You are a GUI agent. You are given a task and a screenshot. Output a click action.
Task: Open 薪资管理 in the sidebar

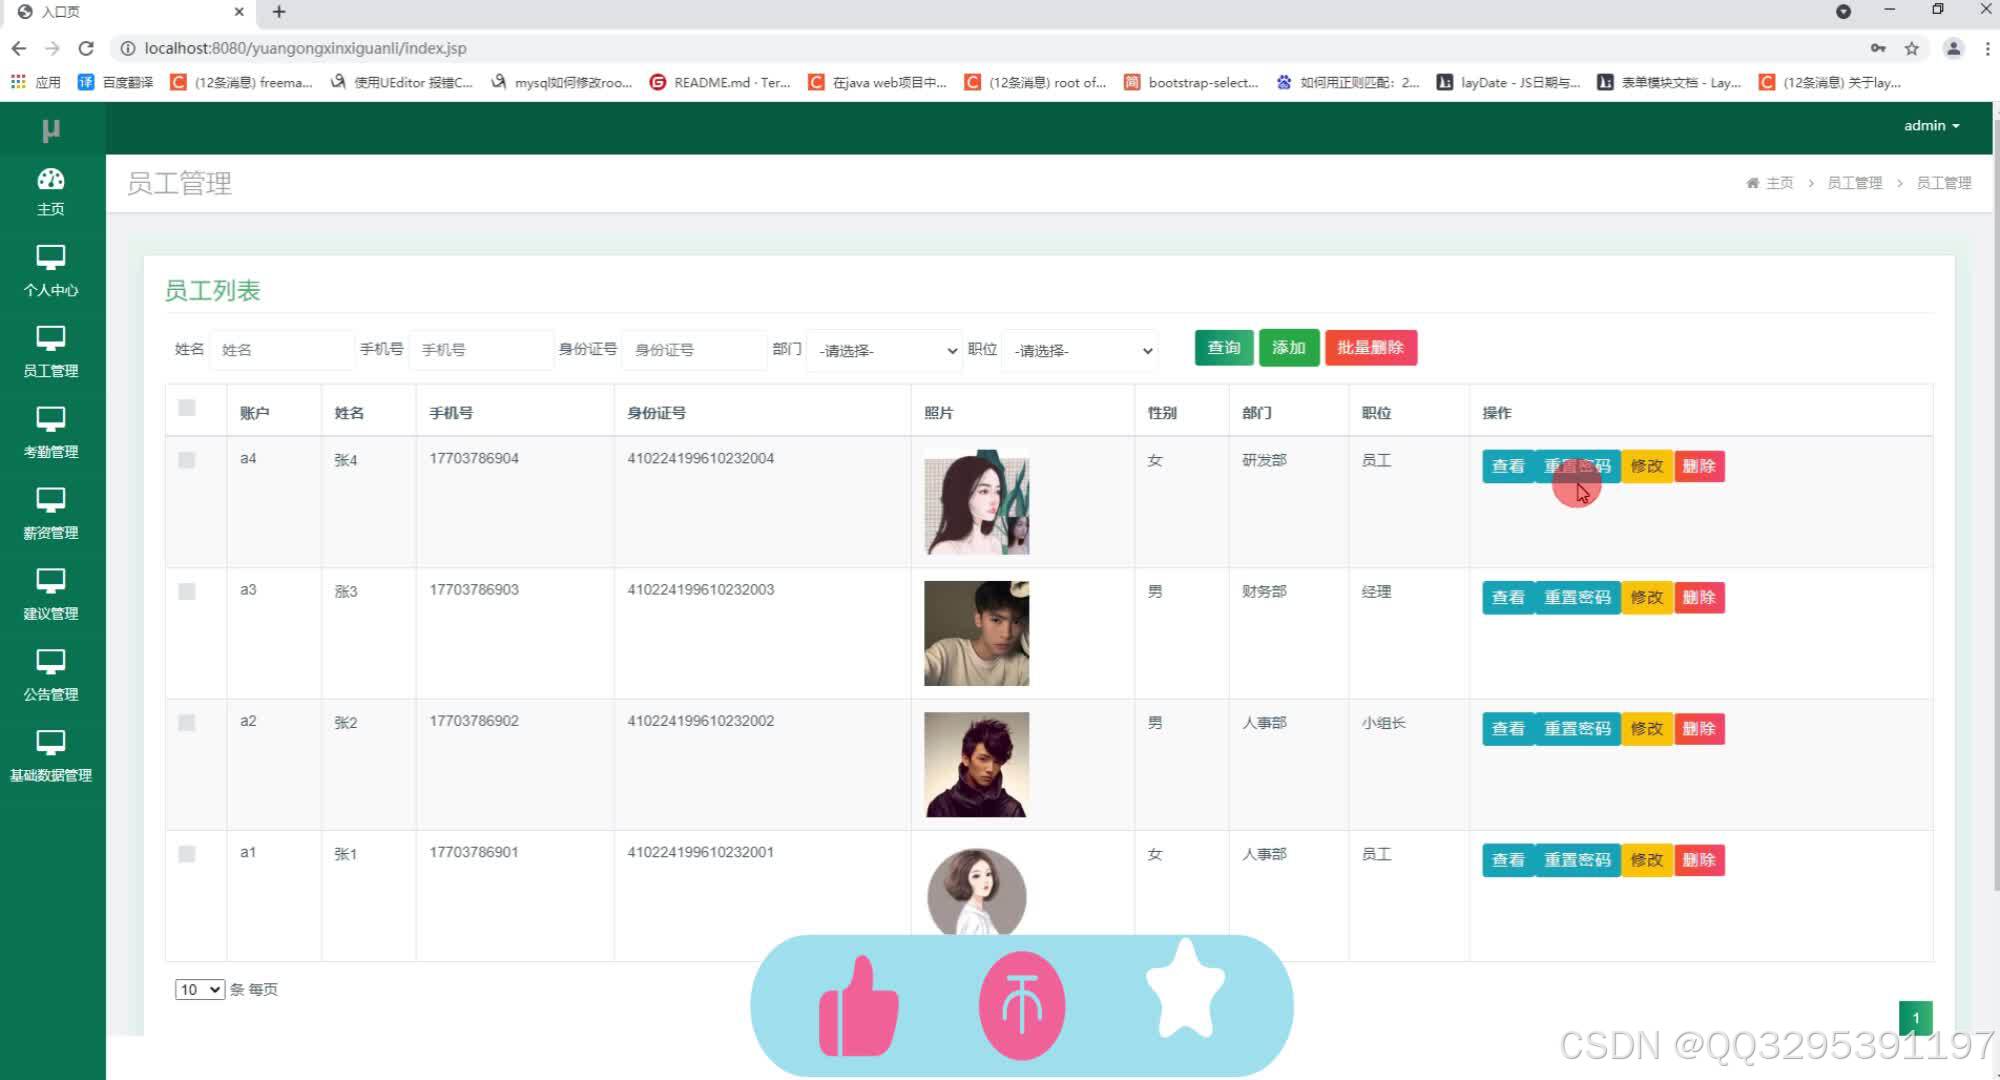coord(51,514)
